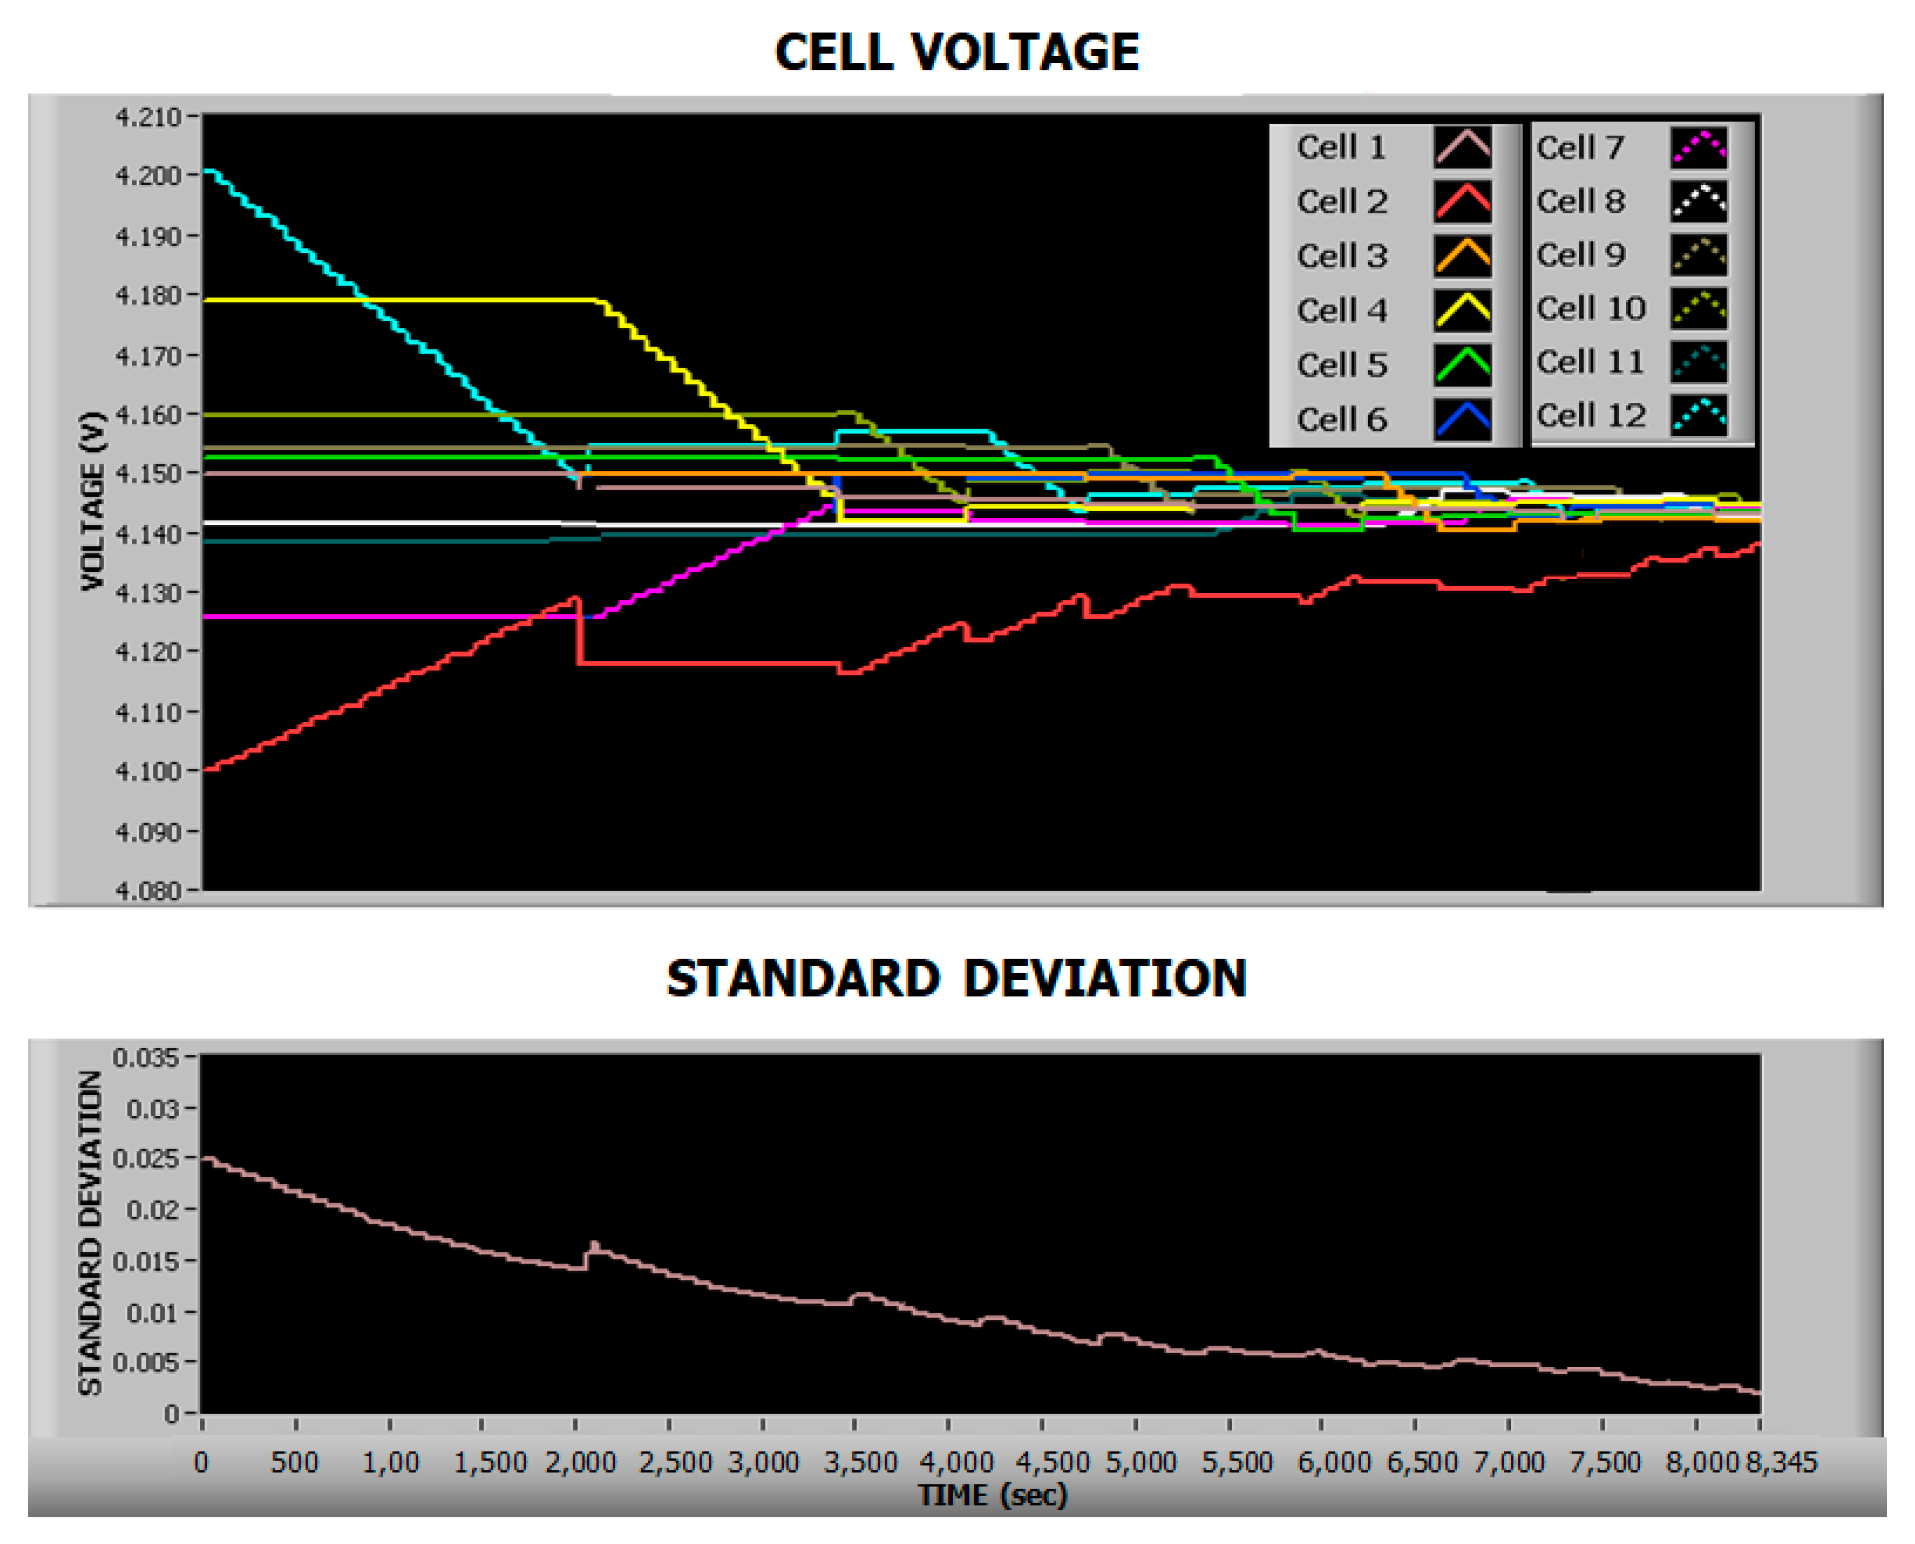Viewport: 1915px width, 1544px height.
Task: Click the 4.210 voltage axis maximum value
Action: coord(148,117)
